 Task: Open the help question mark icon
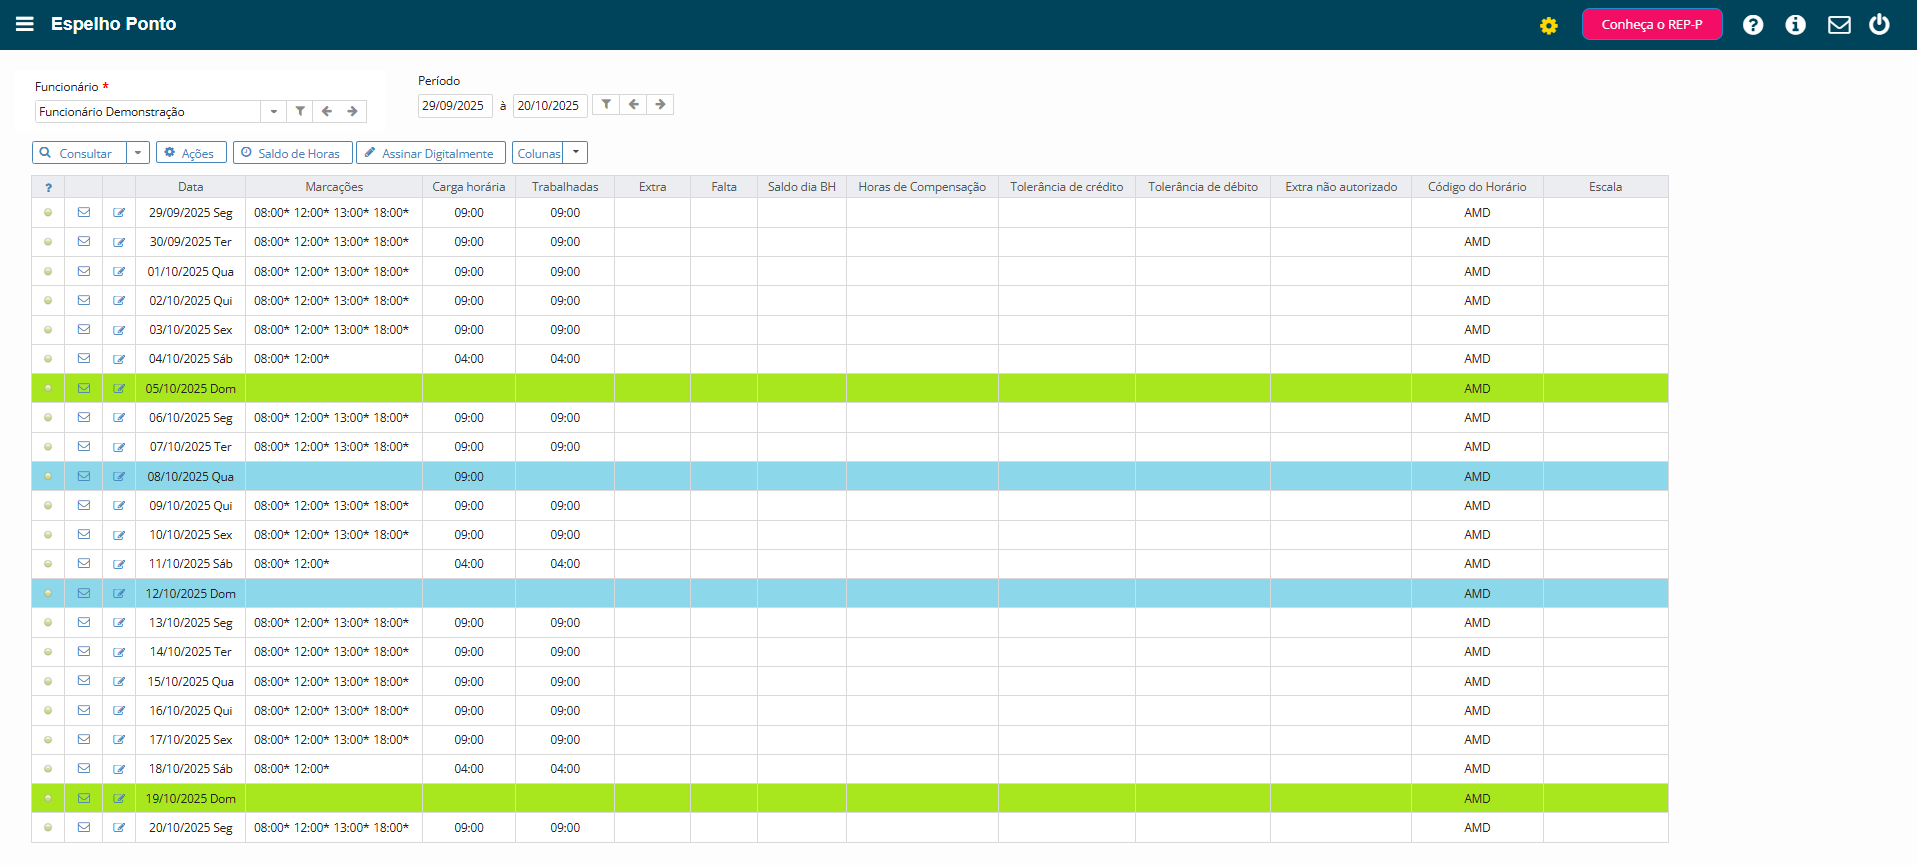tap(1753, 25)
